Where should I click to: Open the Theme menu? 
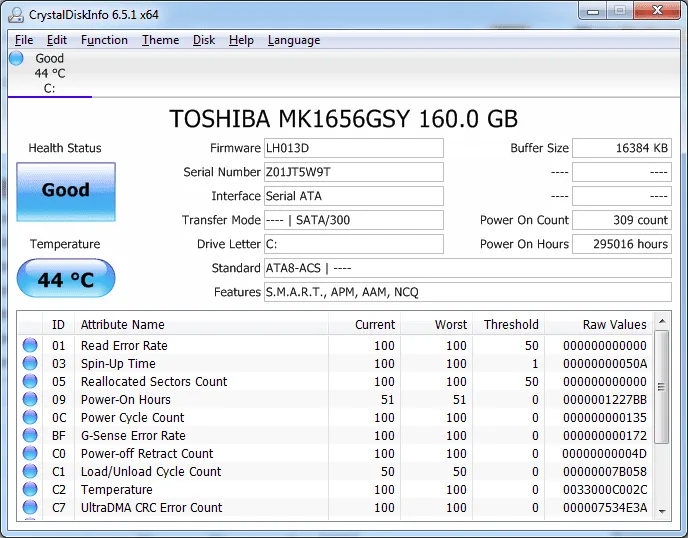(x=160, y=40)
